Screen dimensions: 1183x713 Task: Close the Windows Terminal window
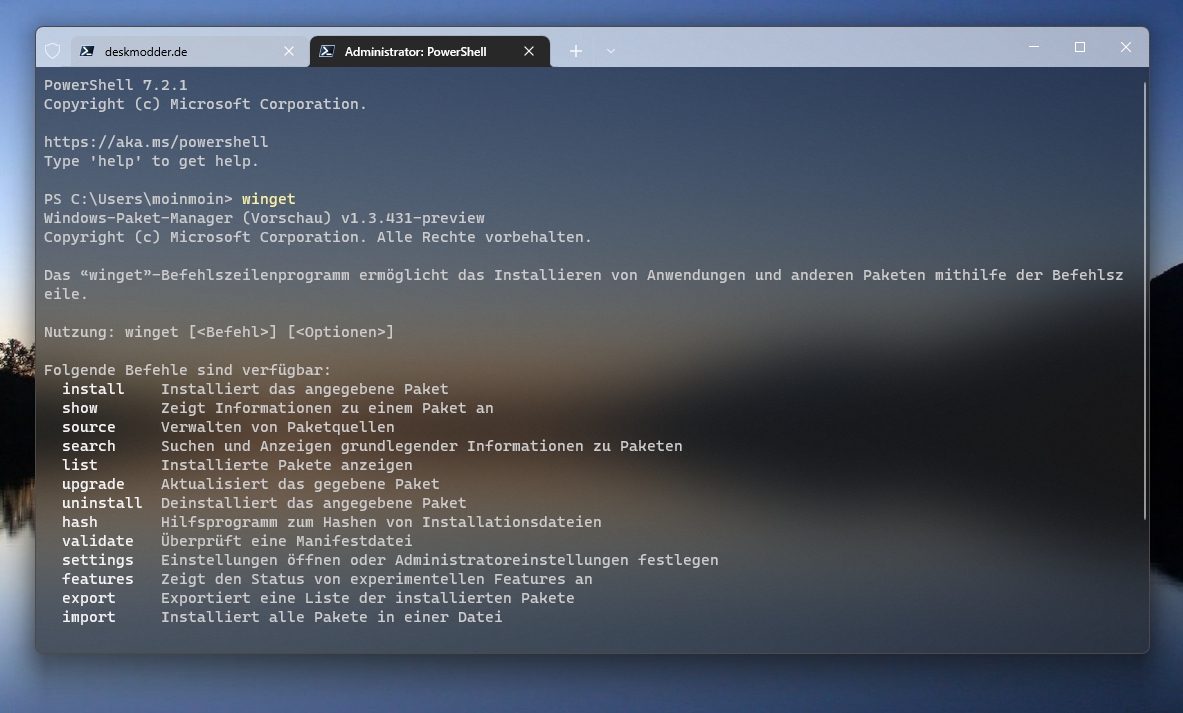pos(1126,47)
